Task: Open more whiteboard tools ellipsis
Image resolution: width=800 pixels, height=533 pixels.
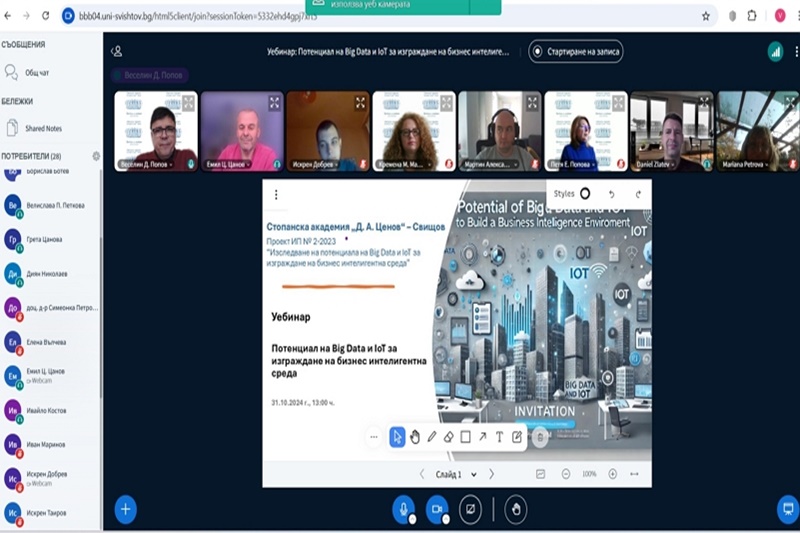Action: 373,437
